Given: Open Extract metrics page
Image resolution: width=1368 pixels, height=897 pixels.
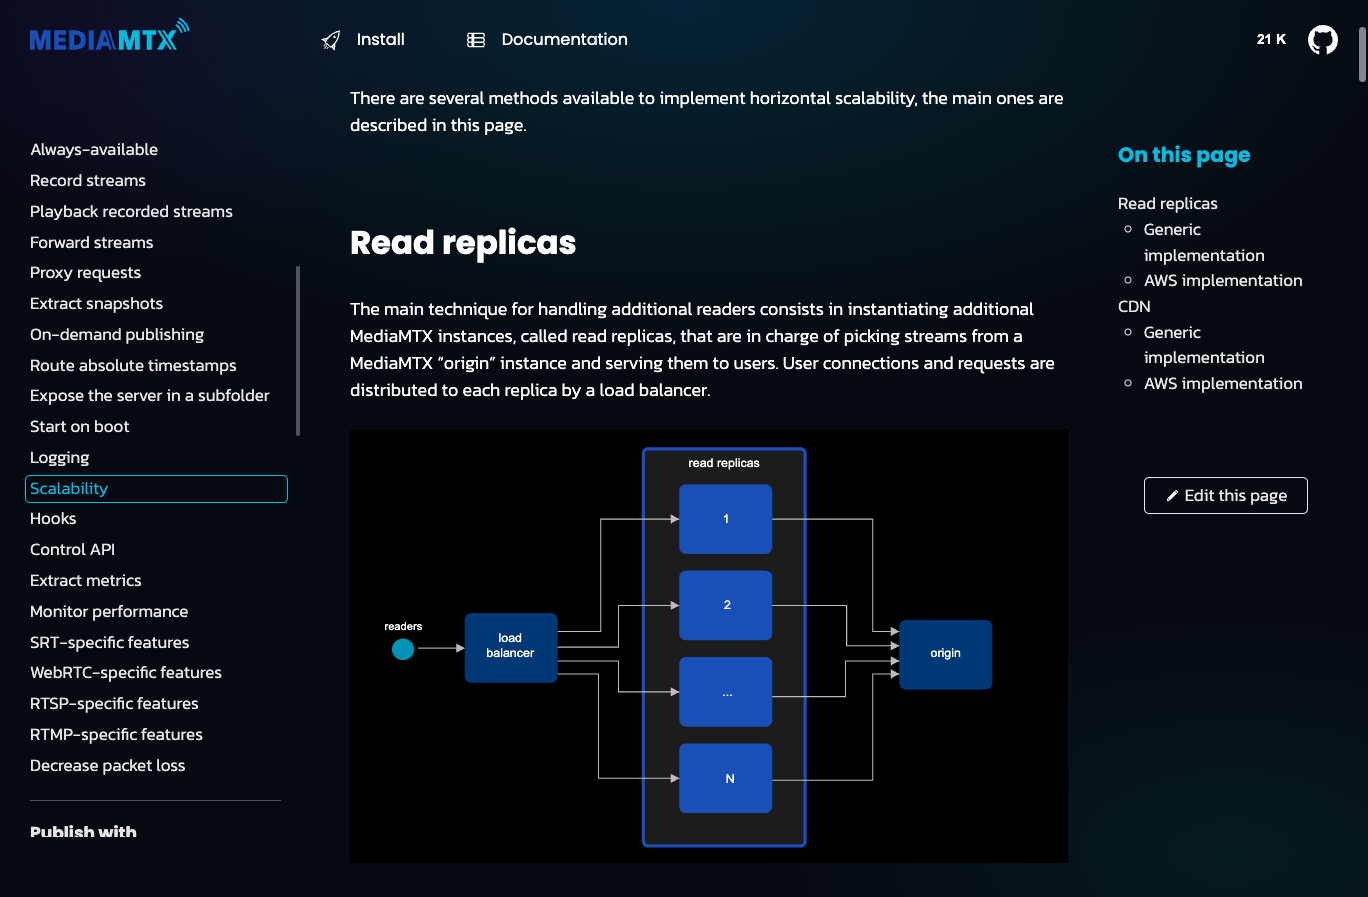Looking at the screenshot, I should pos(86,581).
